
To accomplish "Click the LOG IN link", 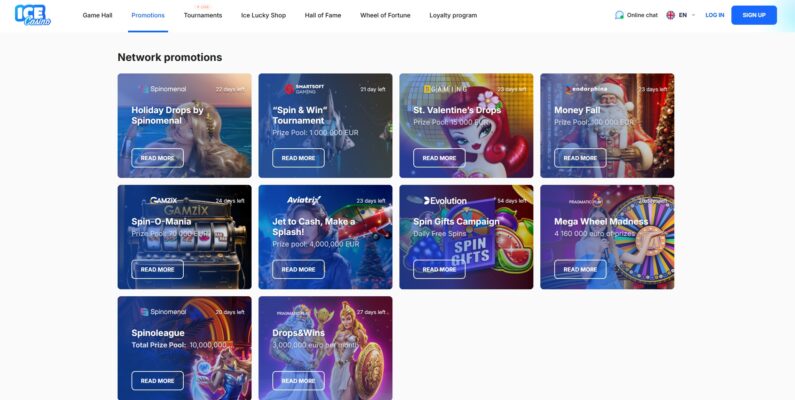I will tap(715, 15).
